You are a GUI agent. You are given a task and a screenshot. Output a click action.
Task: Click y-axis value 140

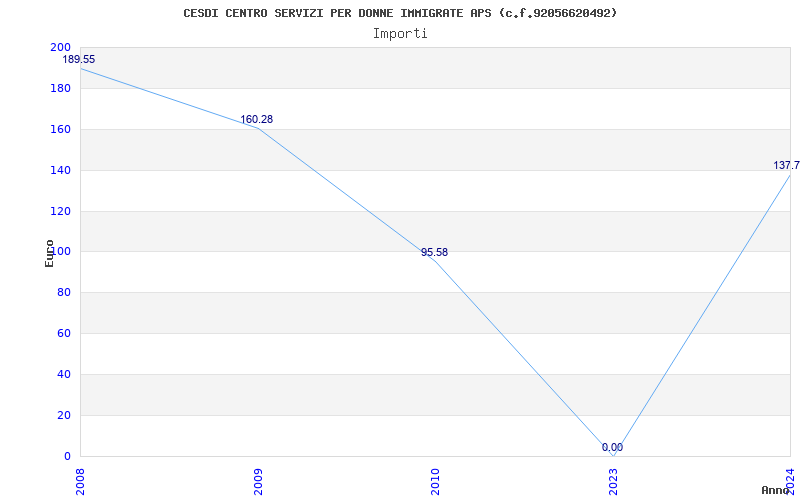(x=60, y=170)
